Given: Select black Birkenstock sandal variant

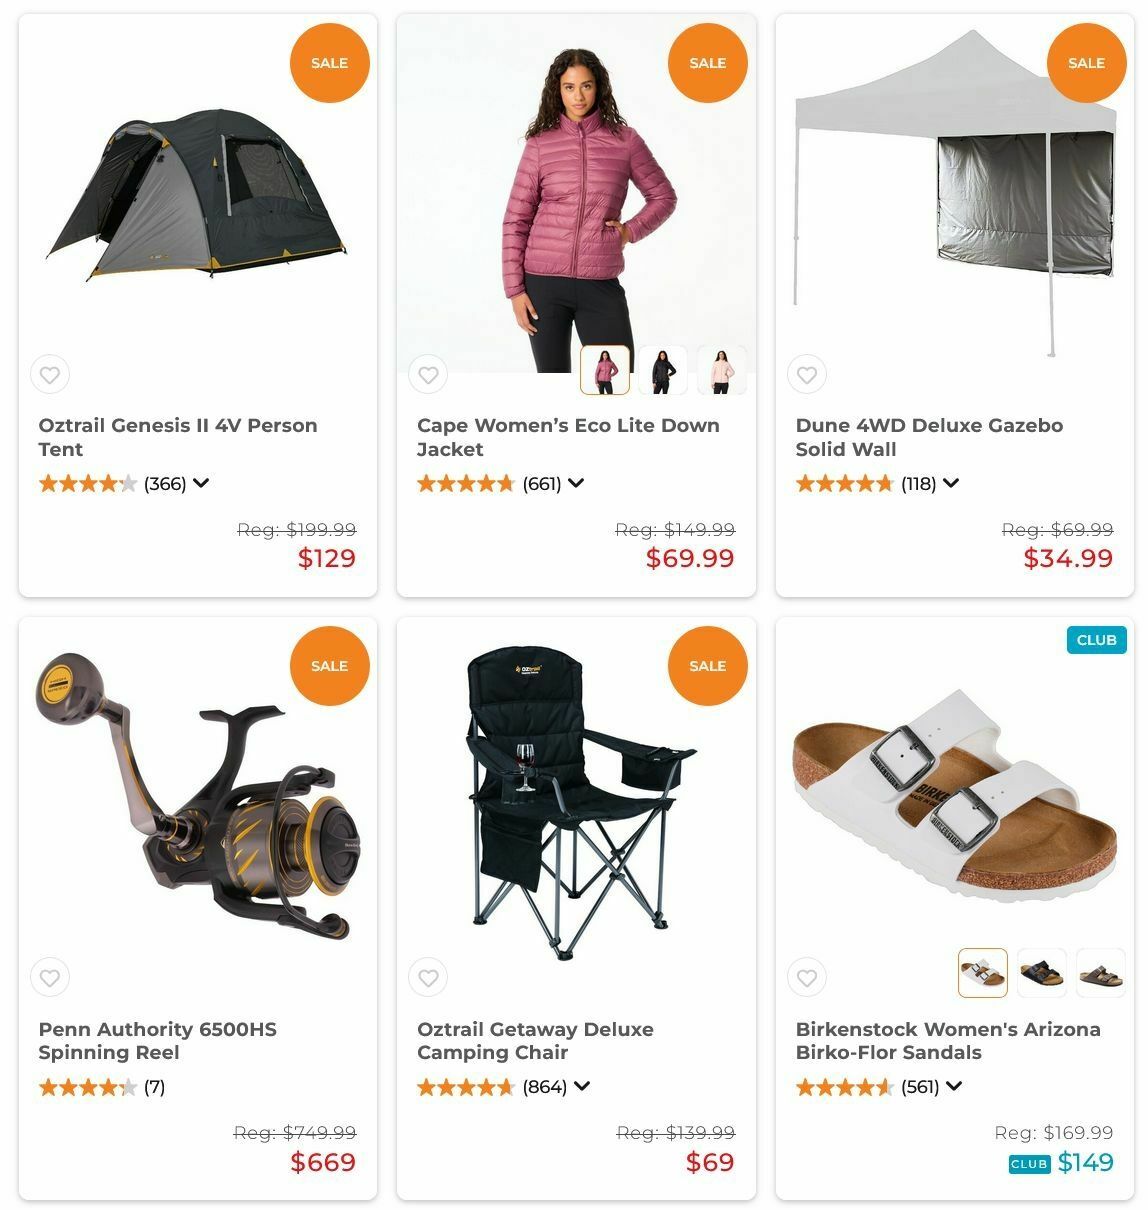Looking at the screenshot, I should 1042,973.
